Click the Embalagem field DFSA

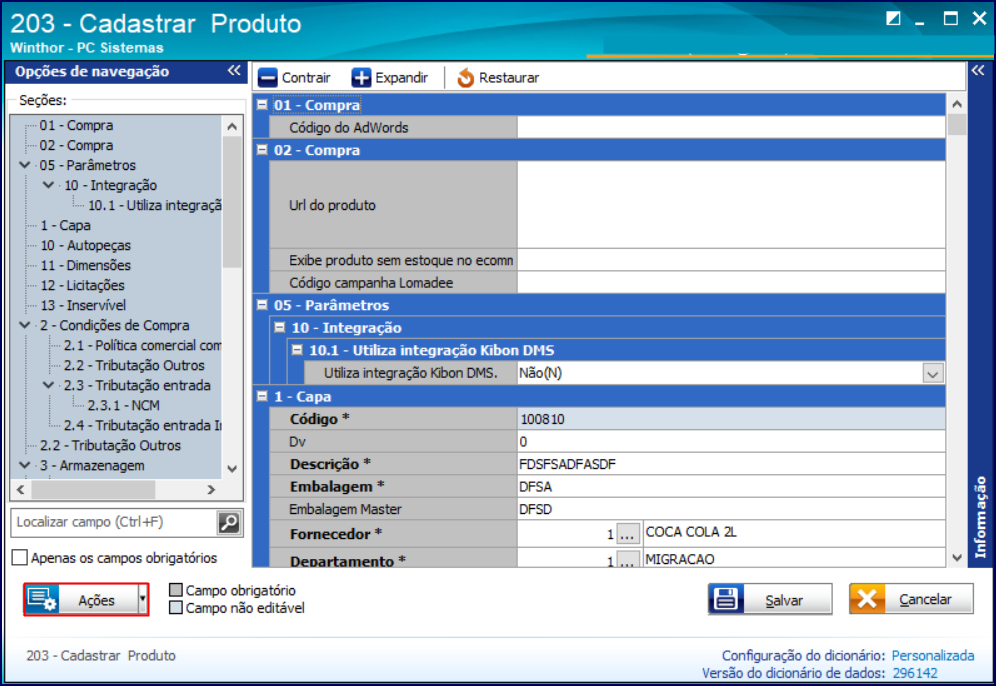click(731, 487)
